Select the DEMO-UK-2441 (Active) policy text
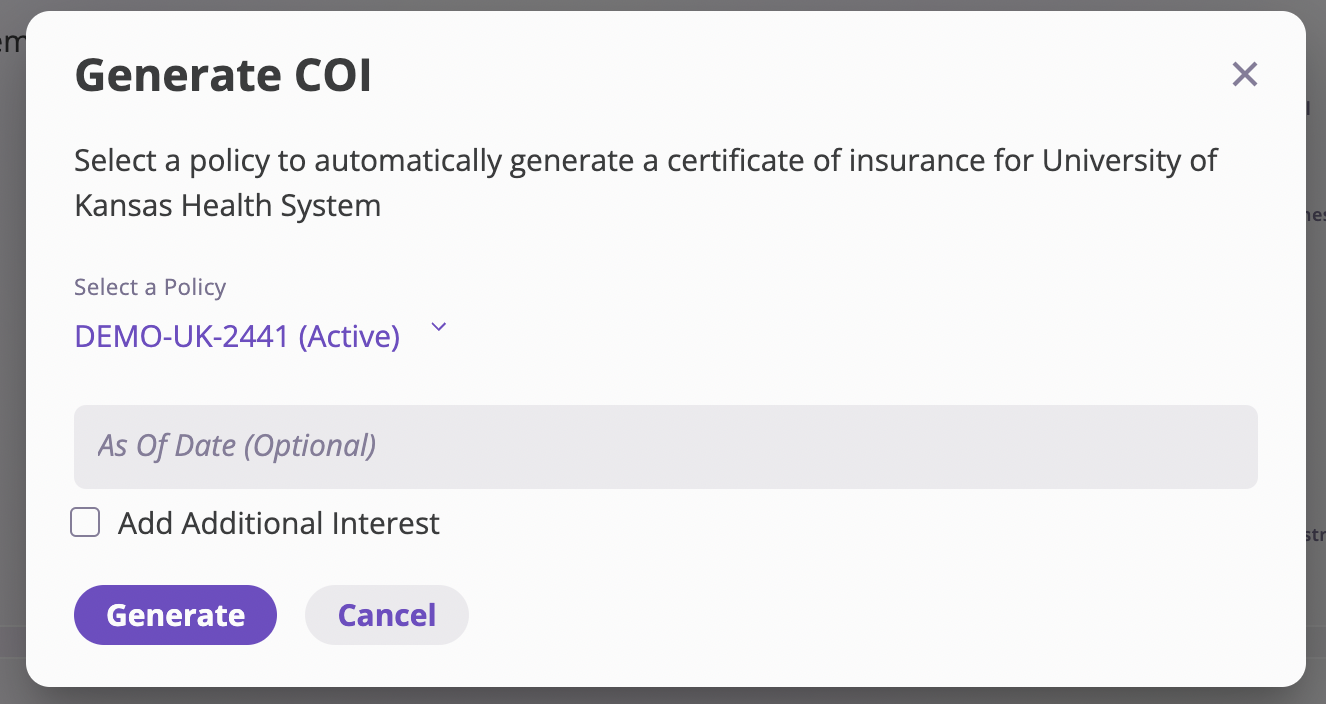Image resolution: width=1326 pixels, height=704 pixels. pos(237,337)
